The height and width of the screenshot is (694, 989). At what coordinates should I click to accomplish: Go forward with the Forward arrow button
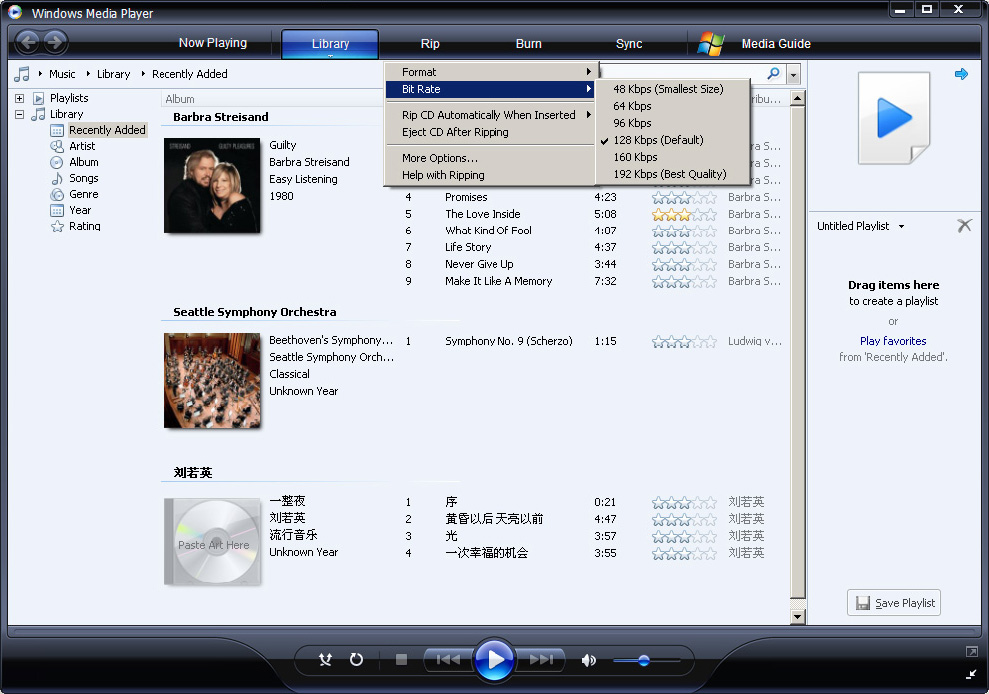tap(55, 42)
